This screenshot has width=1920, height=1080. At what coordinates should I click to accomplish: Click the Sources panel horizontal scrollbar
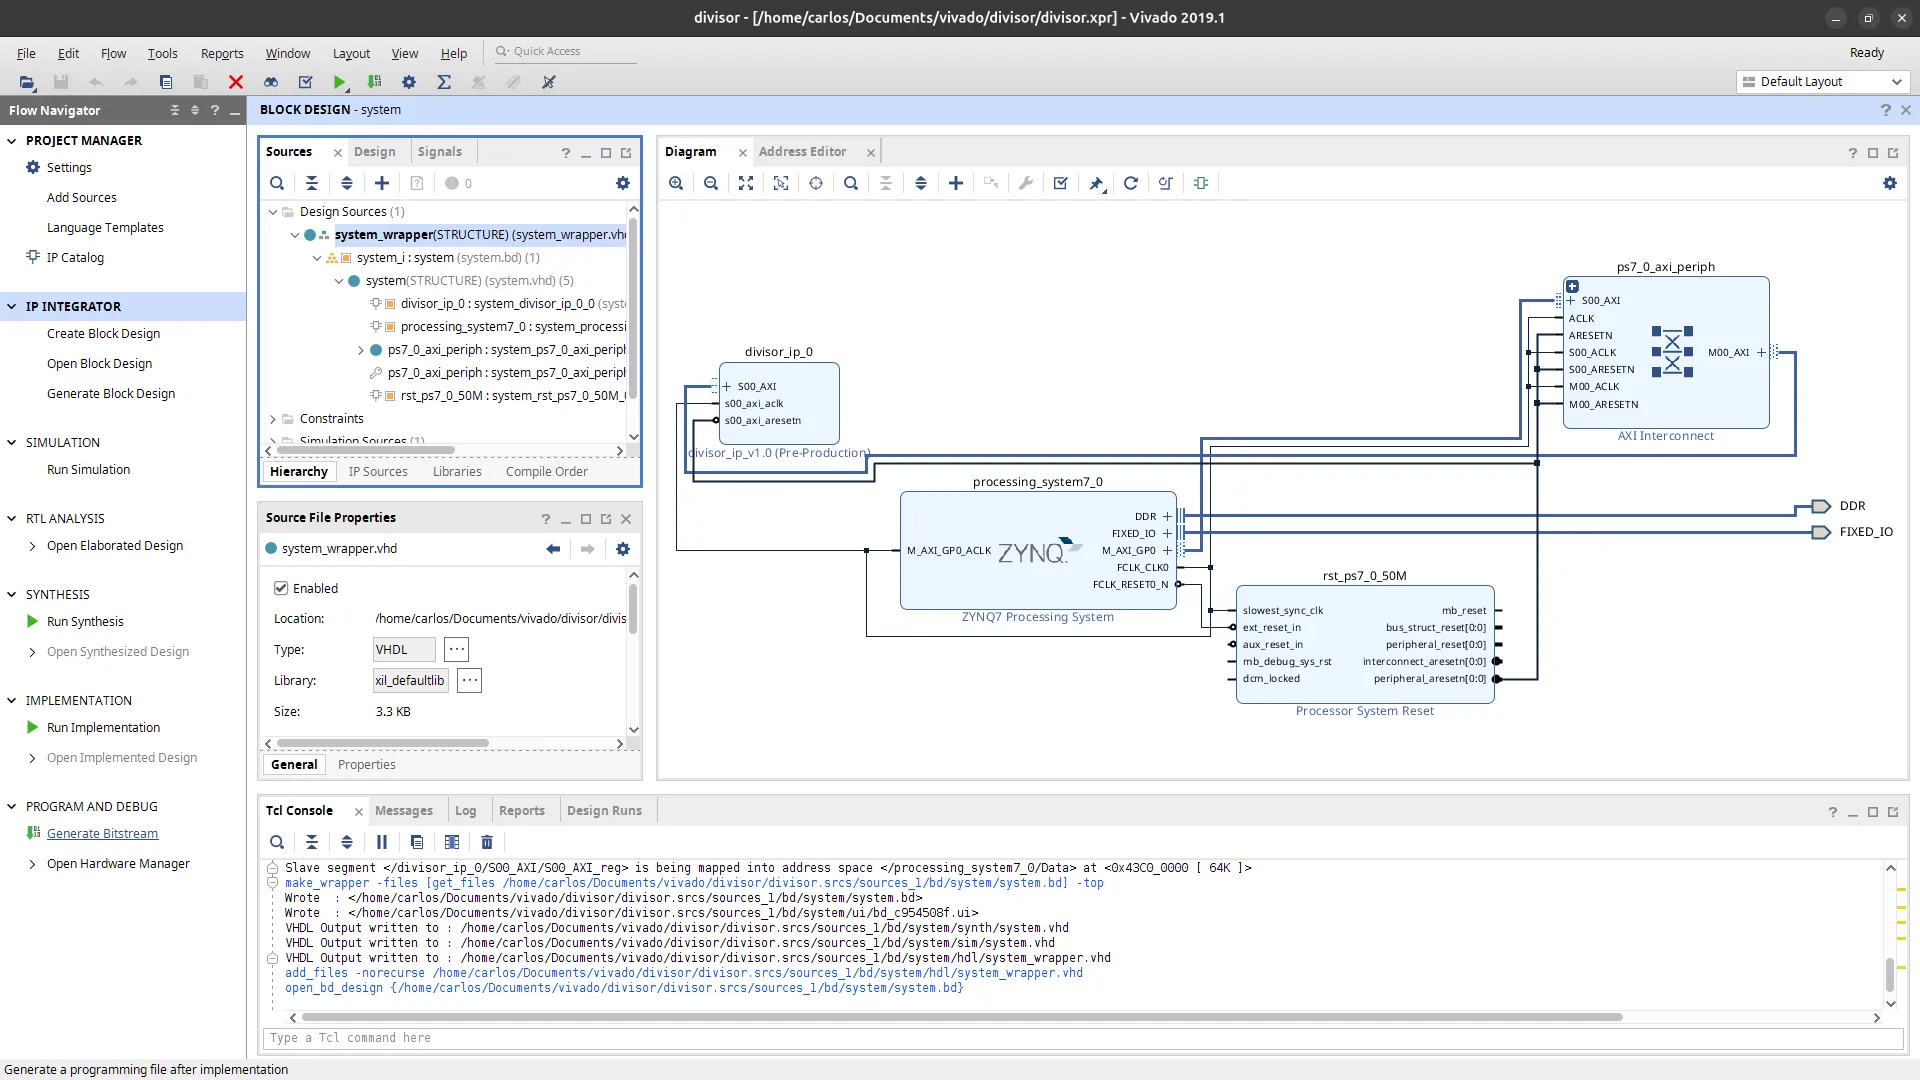[366, 451]
